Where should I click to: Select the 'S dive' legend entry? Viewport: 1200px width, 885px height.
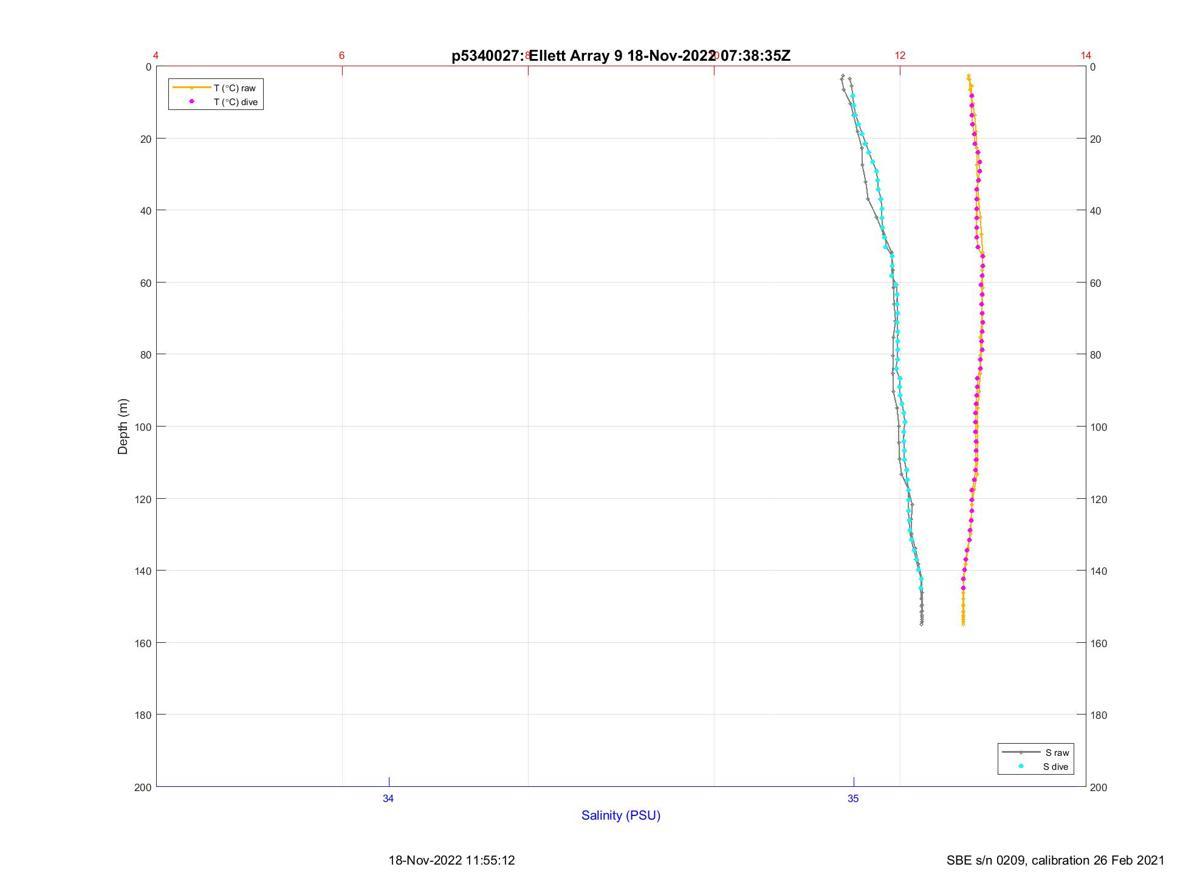point(1057,767)
